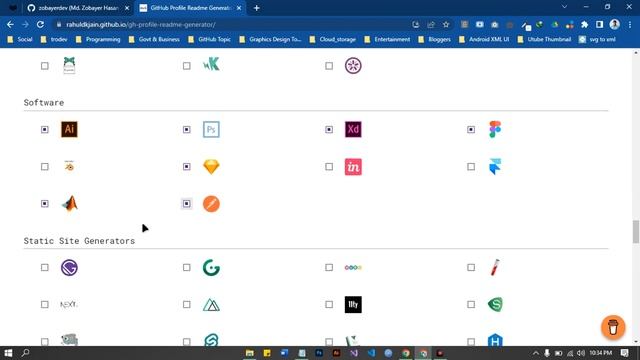The image size is (640, 360).
Task: Open the GitHub Topic bookmarks folder
Action: [210, 39]
